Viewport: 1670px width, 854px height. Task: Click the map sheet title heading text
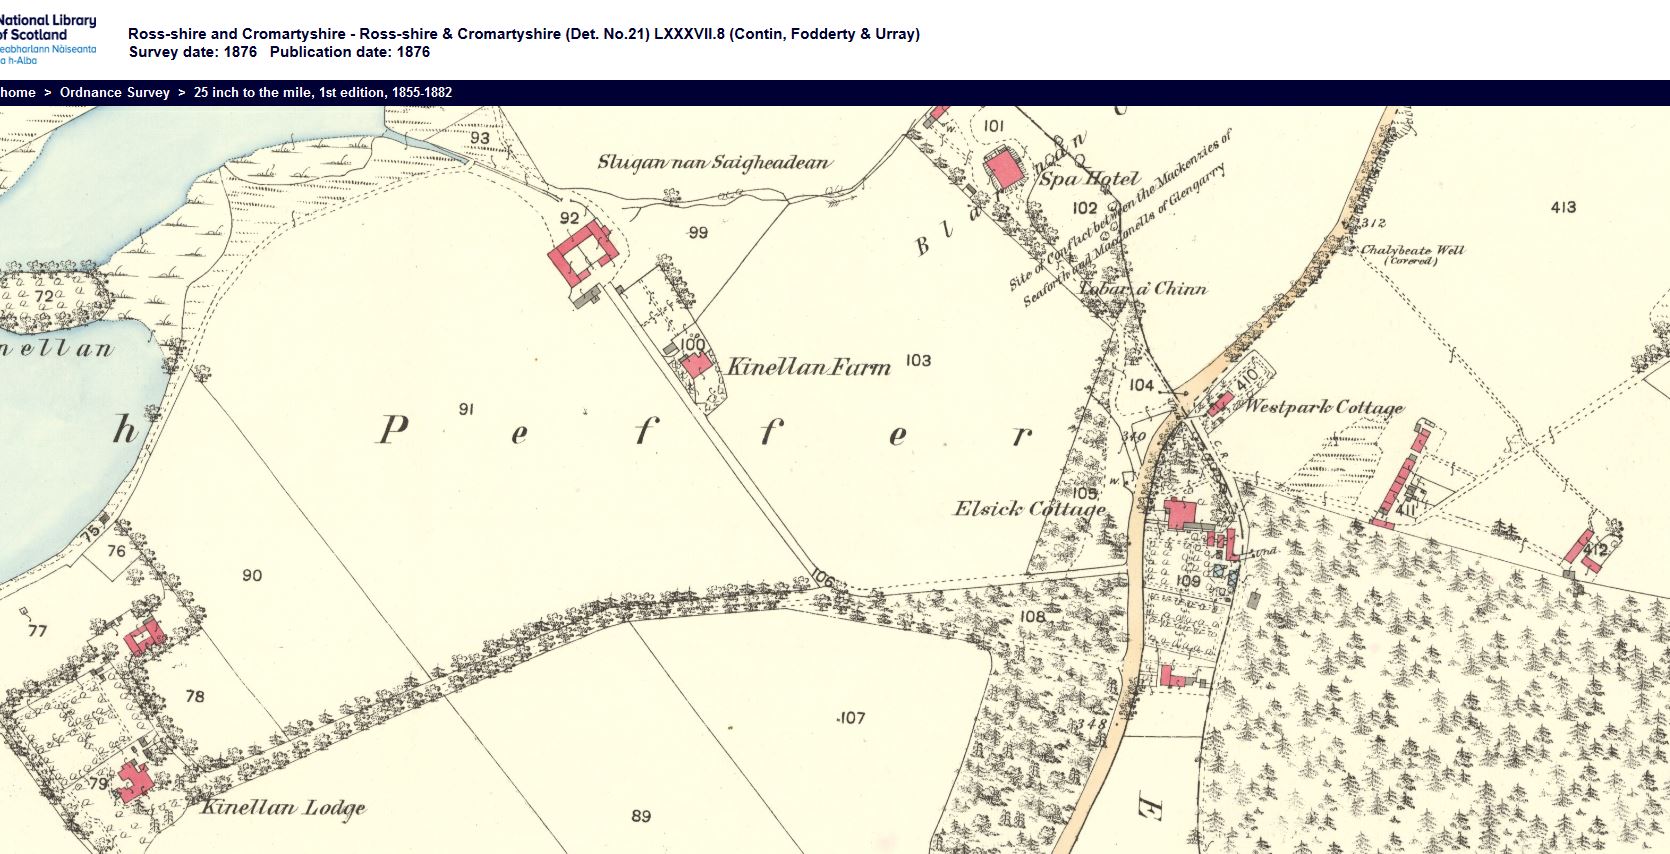point(523,34)
